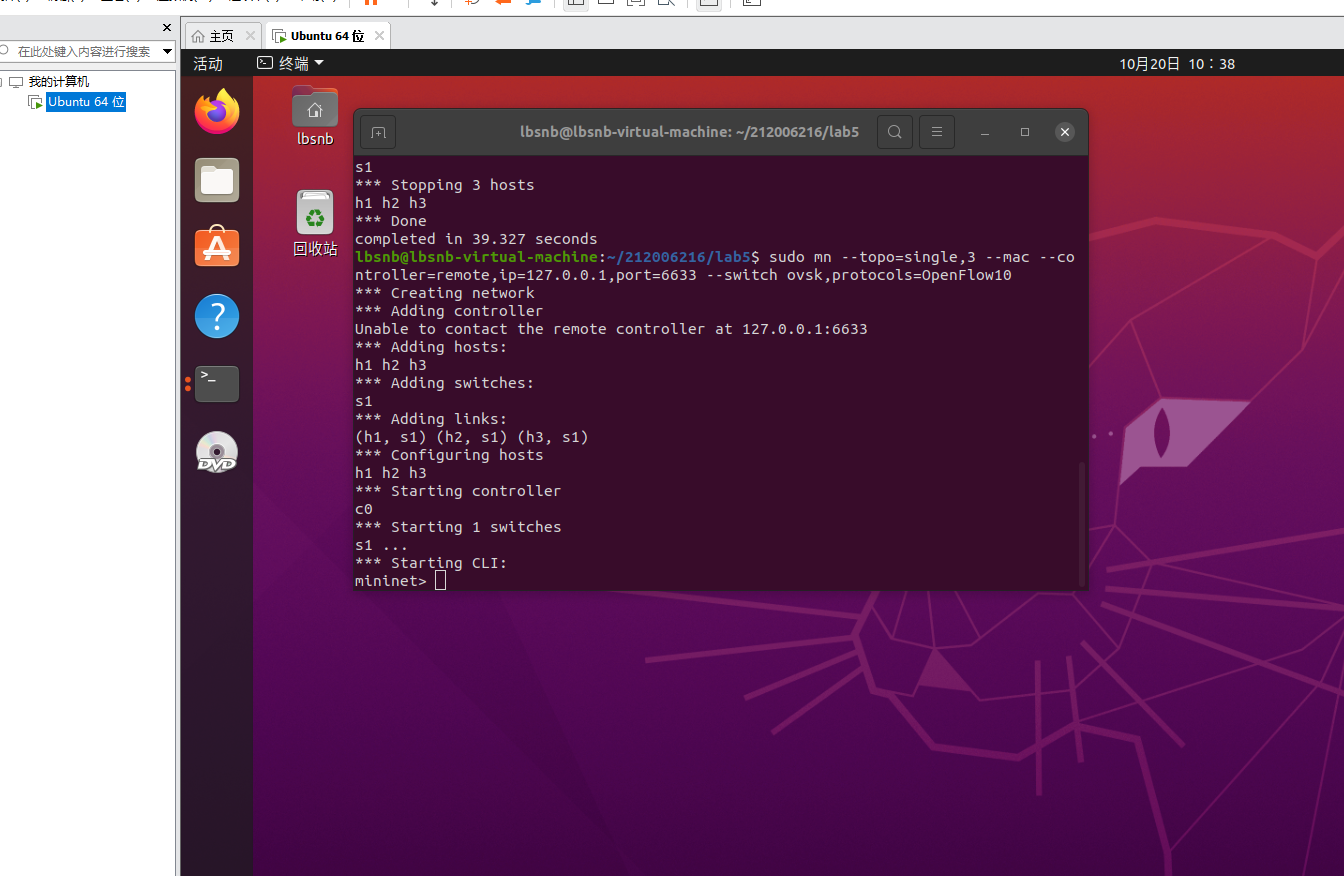The width and height of the screenshot is (1344, 876).
Task: Focus the library search input field
Action: [84, 51]
